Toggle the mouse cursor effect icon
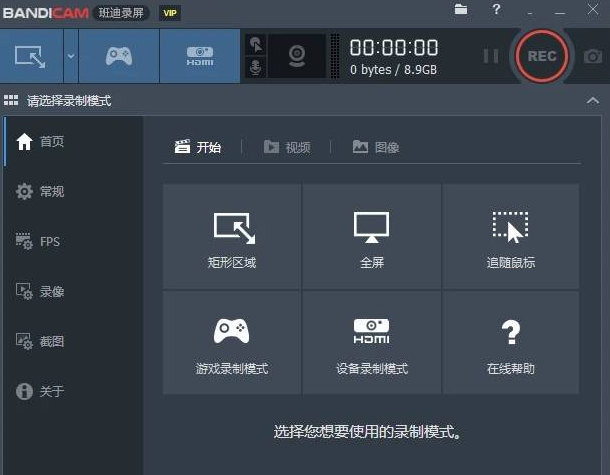The height and width of the screenshot is (475, 610). [x=255, y=44]
